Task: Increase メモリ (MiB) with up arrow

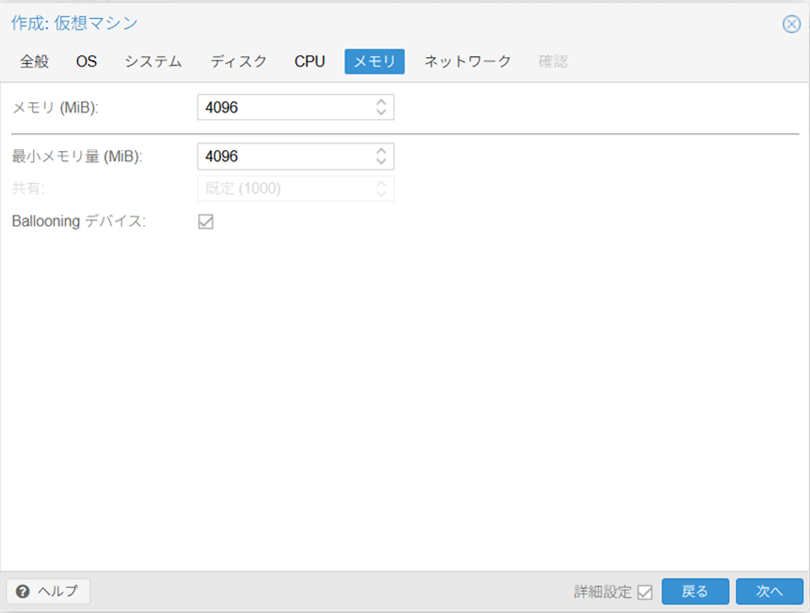Action: [x=381, y=102]
